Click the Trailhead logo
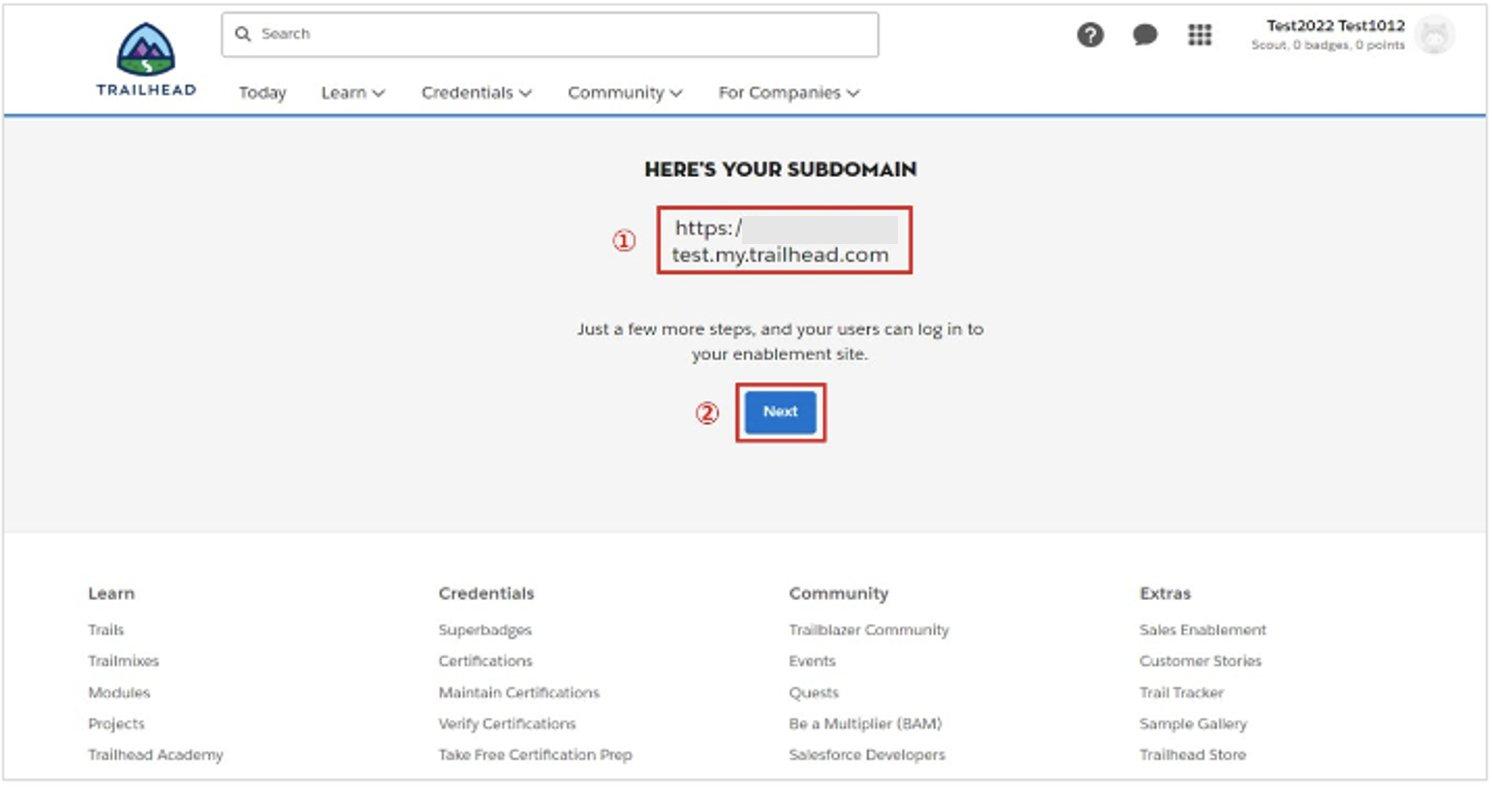Image resolution: width=1492 pixels, height=788 pixels. click(146, 60)
